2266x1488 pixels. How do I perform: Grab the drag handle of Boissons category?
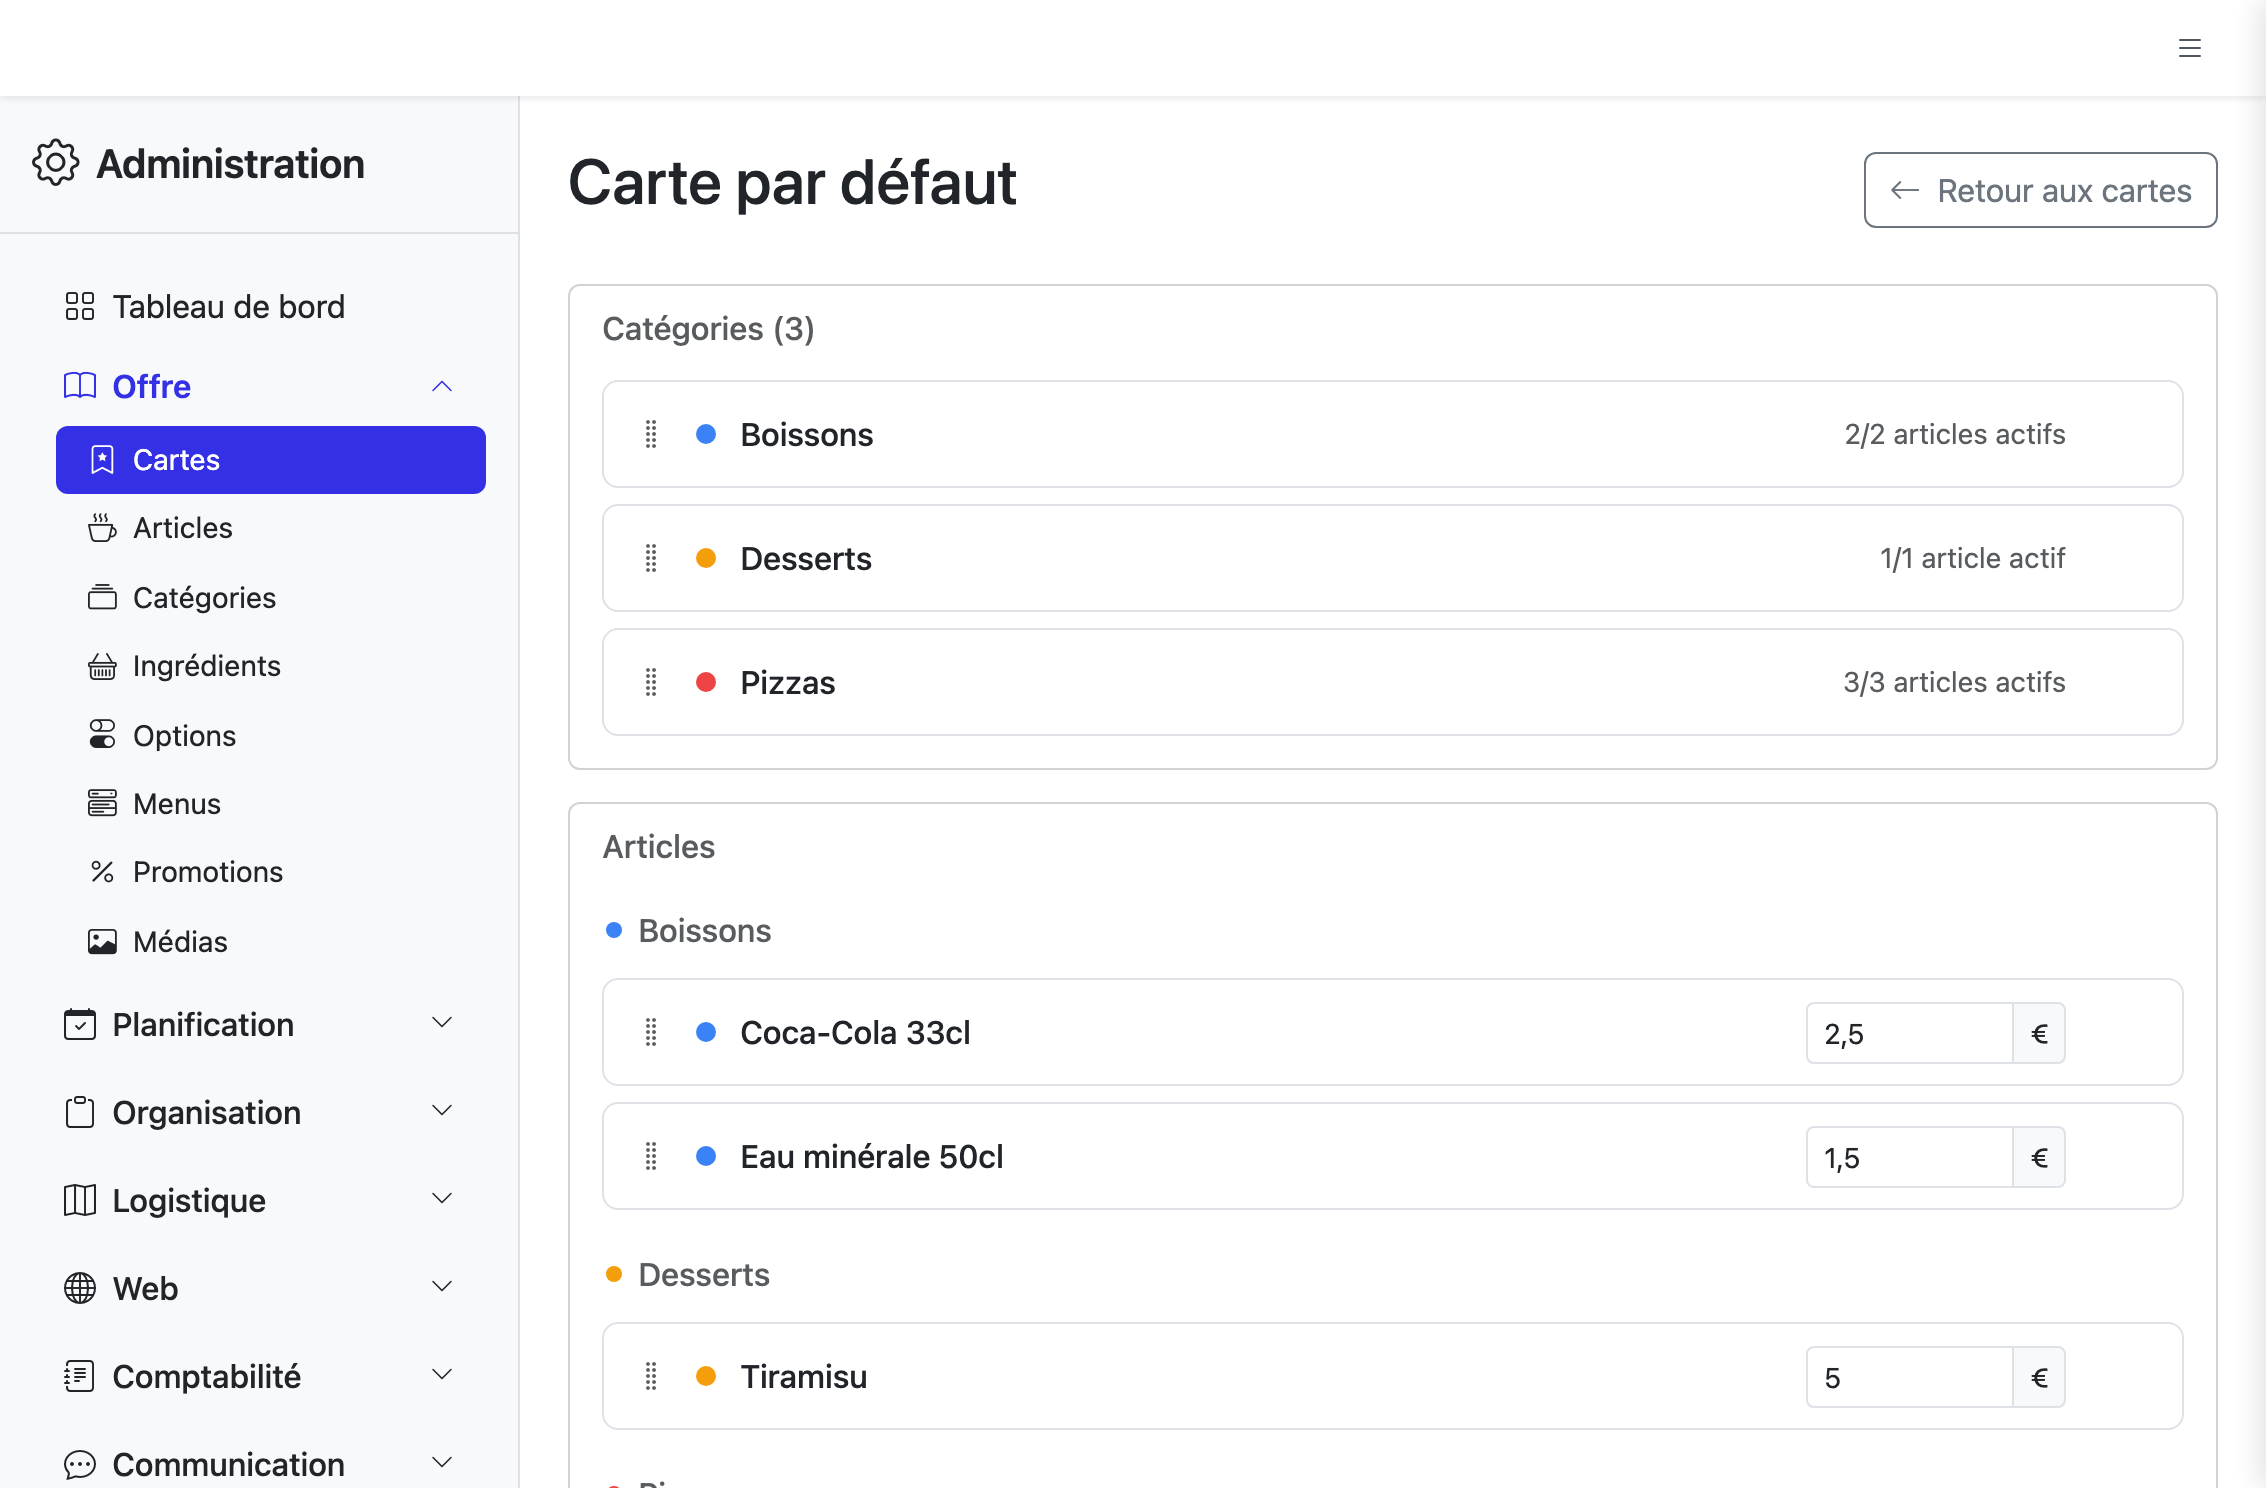click(x=651, y=434)
